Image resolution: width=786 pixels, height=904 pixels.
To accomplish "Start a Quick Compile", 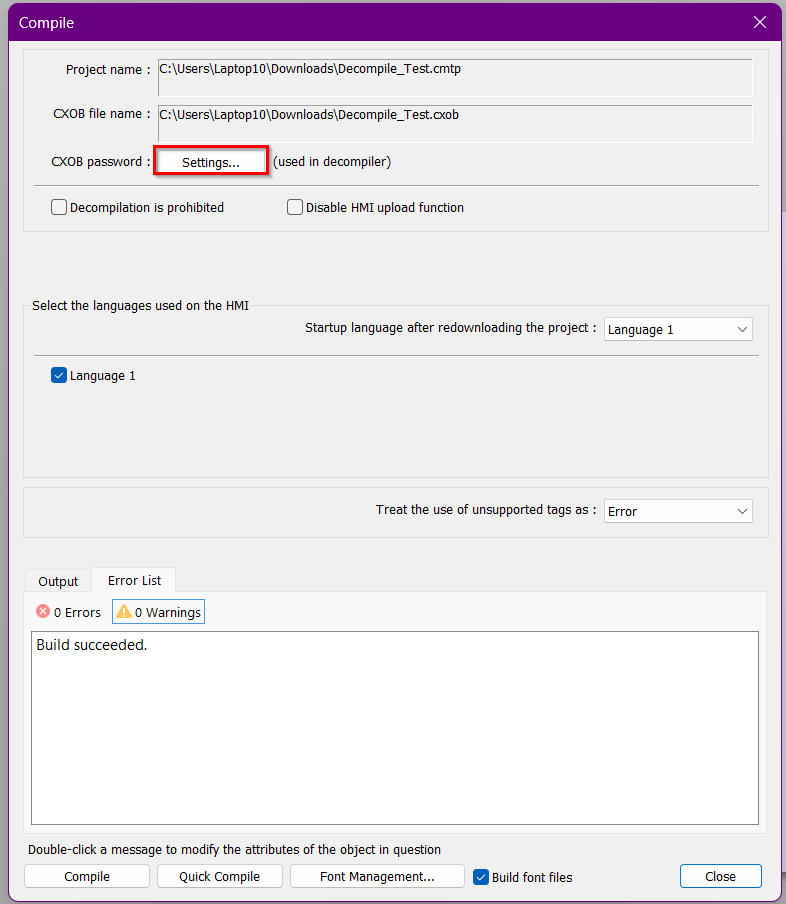I will coord(219,876).
